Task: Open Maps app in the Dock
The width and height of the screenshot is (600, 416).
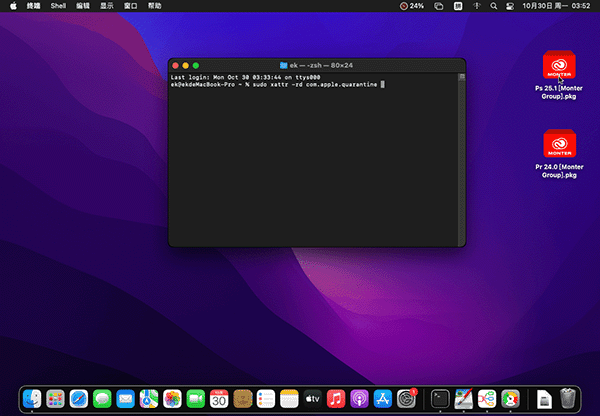Action: pyautogui.click(x=149, y=399)
